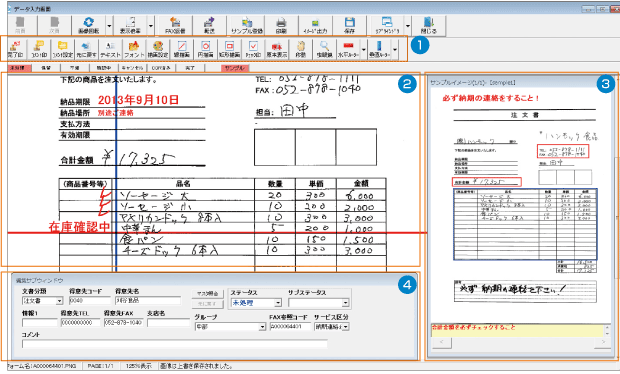
Task: Click the 得意先TEL input field
Action: click(80, 323)
